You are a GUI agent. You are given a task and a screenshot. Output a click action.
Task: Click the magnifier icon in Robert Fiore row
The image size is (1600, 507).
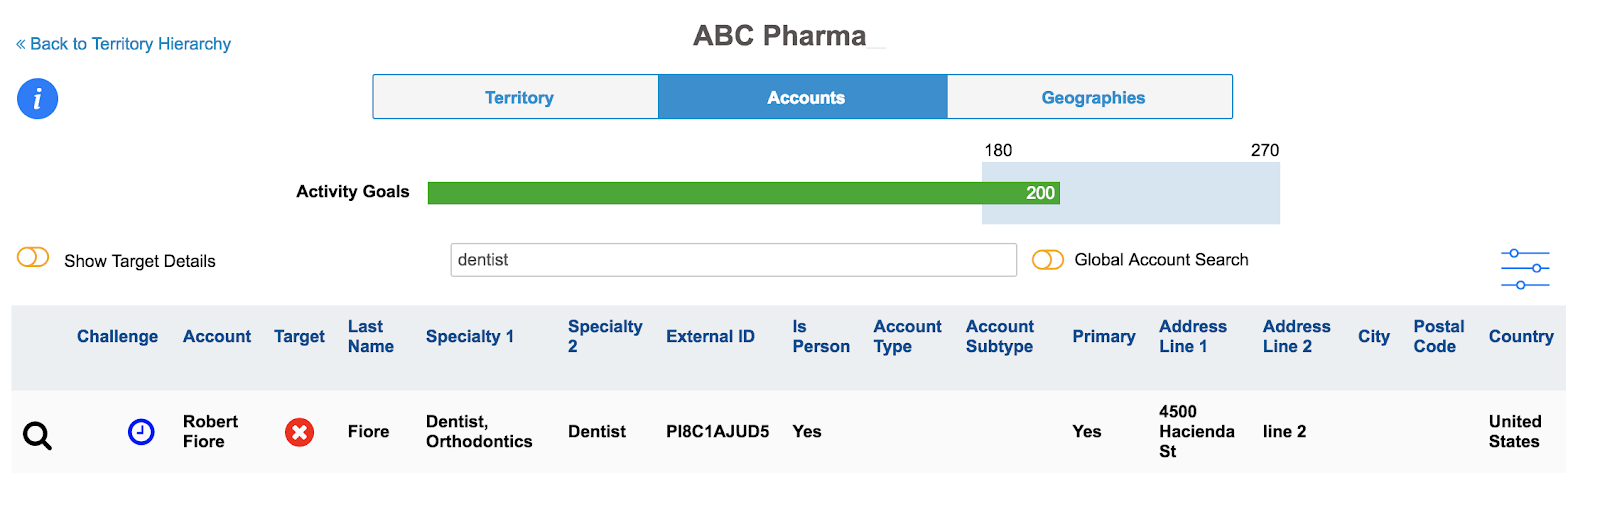pyautogui.click(x=37, y=436)
